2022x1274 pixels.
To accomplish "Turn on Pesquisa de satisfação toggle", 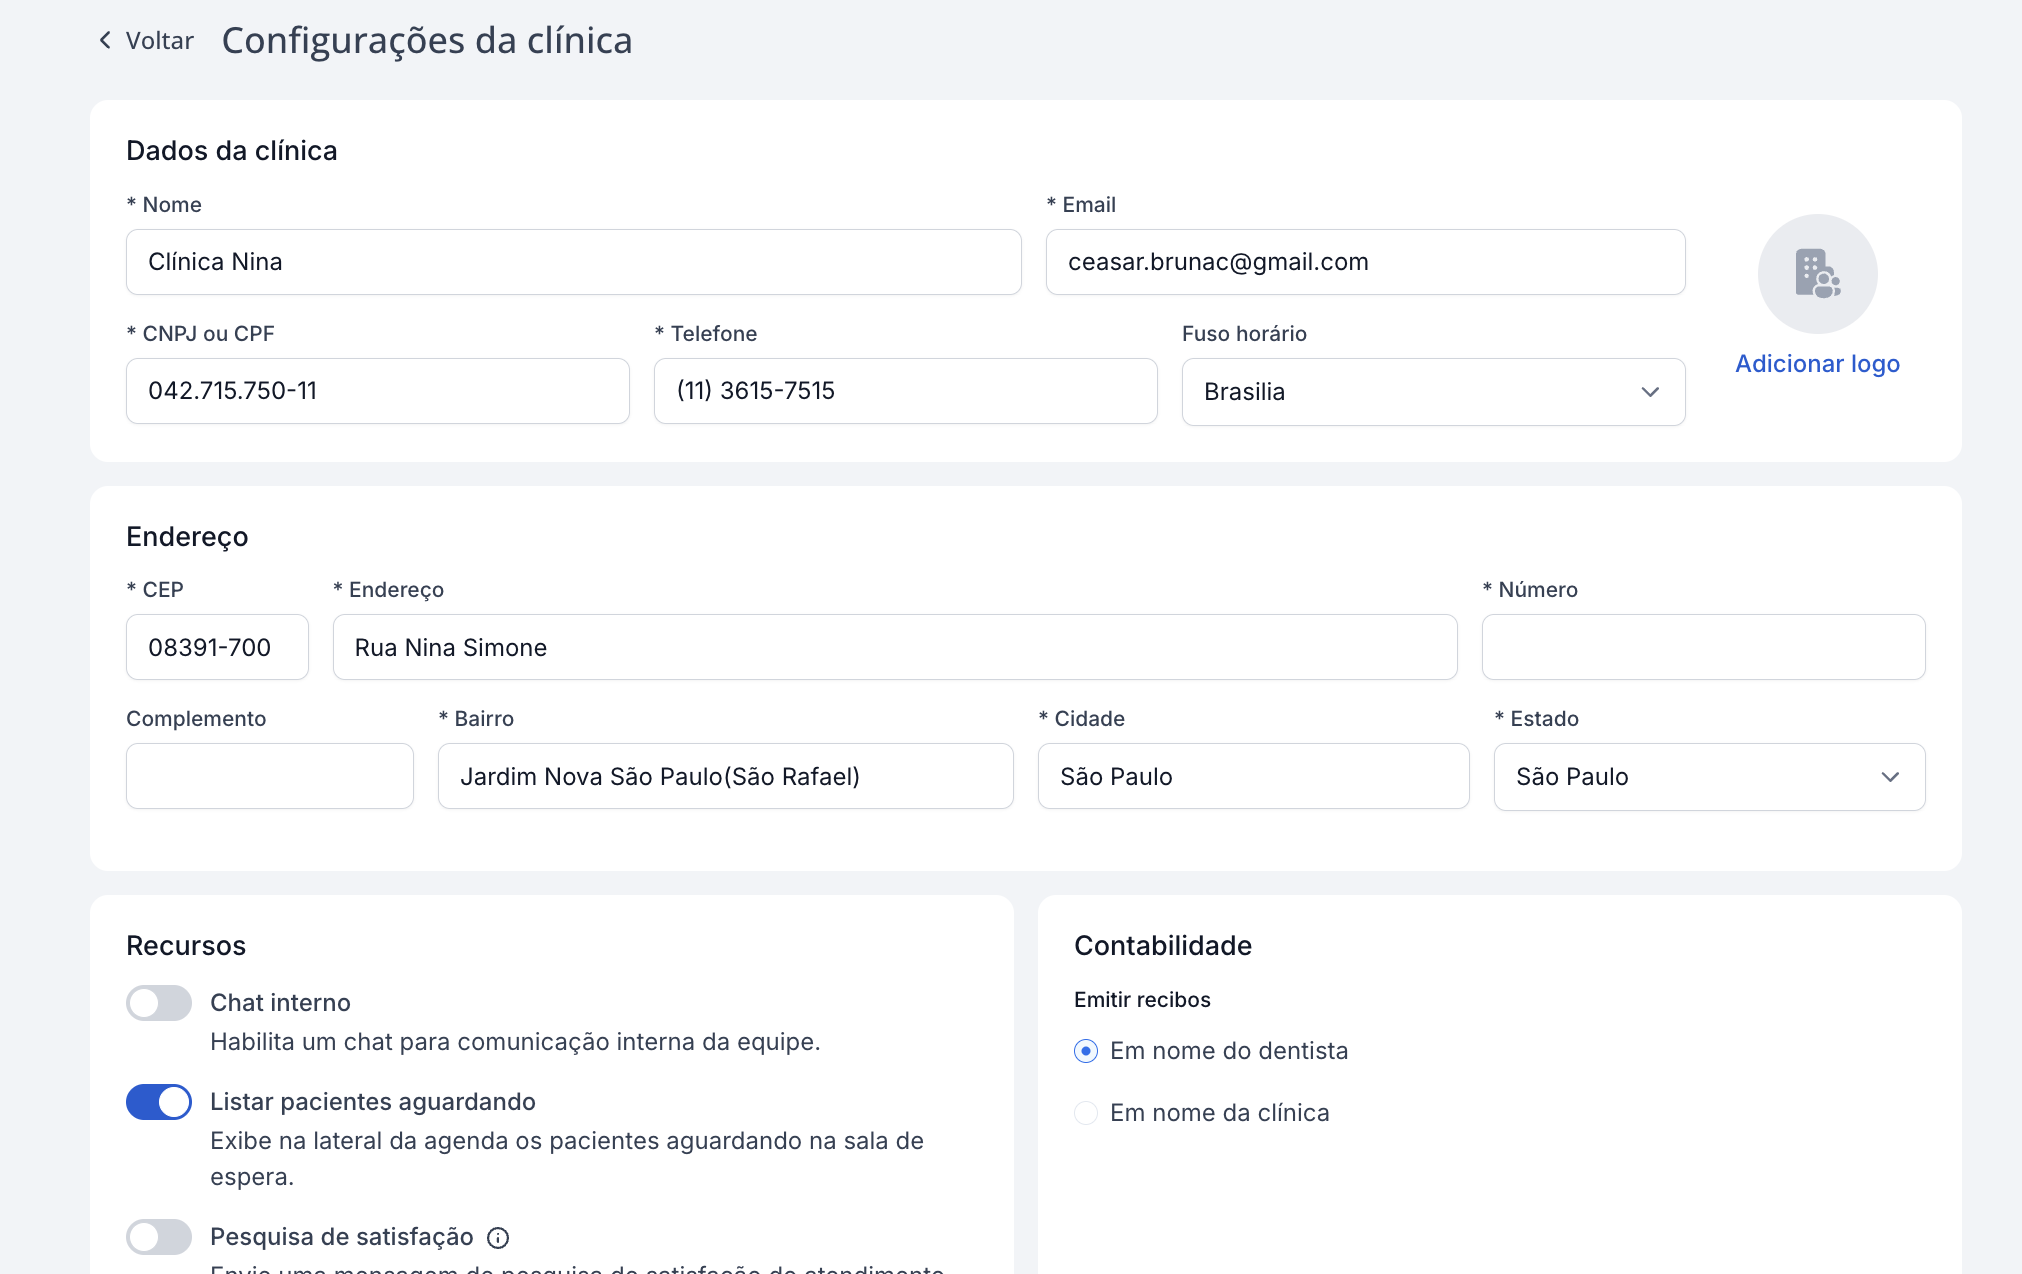I will point(159,1237).
